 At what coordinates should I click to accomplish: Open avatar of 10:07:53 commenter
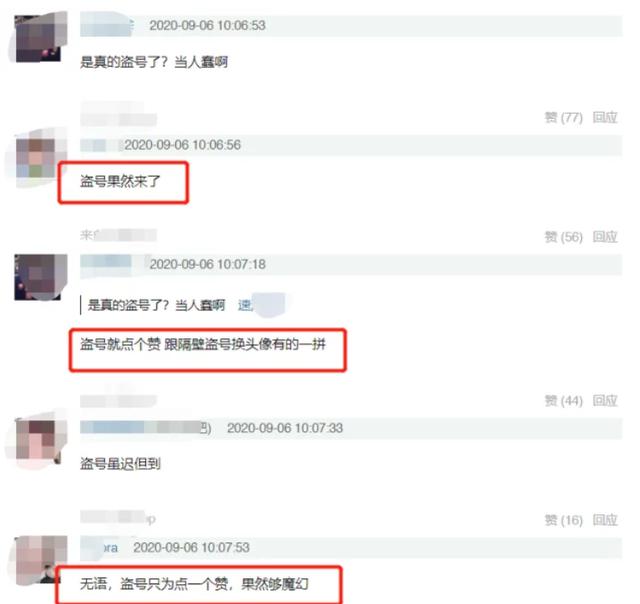(39, 560)
